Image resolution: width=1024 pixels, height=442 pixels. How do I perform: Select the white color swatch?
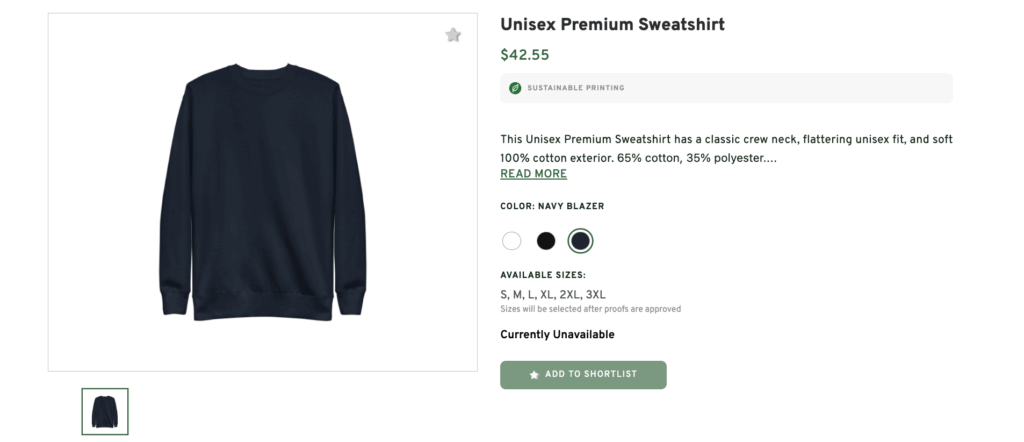coord(512,241)
